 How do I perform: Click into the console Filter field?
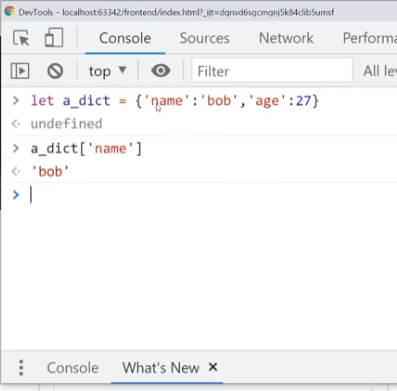point(272,71)
